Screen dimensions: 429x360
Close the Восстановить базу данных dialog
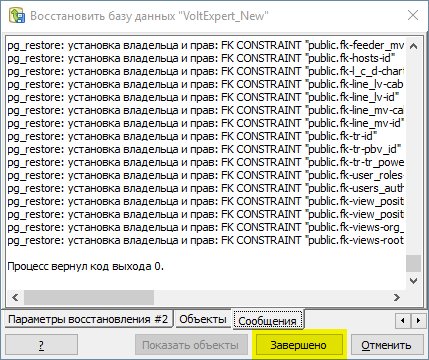pos(413,15)
